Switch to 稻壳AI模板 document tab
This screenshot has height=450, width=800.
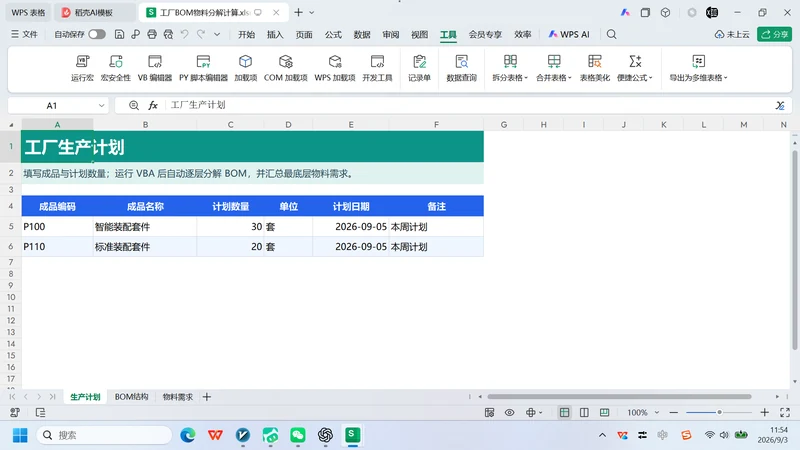[x=93, y=12]
